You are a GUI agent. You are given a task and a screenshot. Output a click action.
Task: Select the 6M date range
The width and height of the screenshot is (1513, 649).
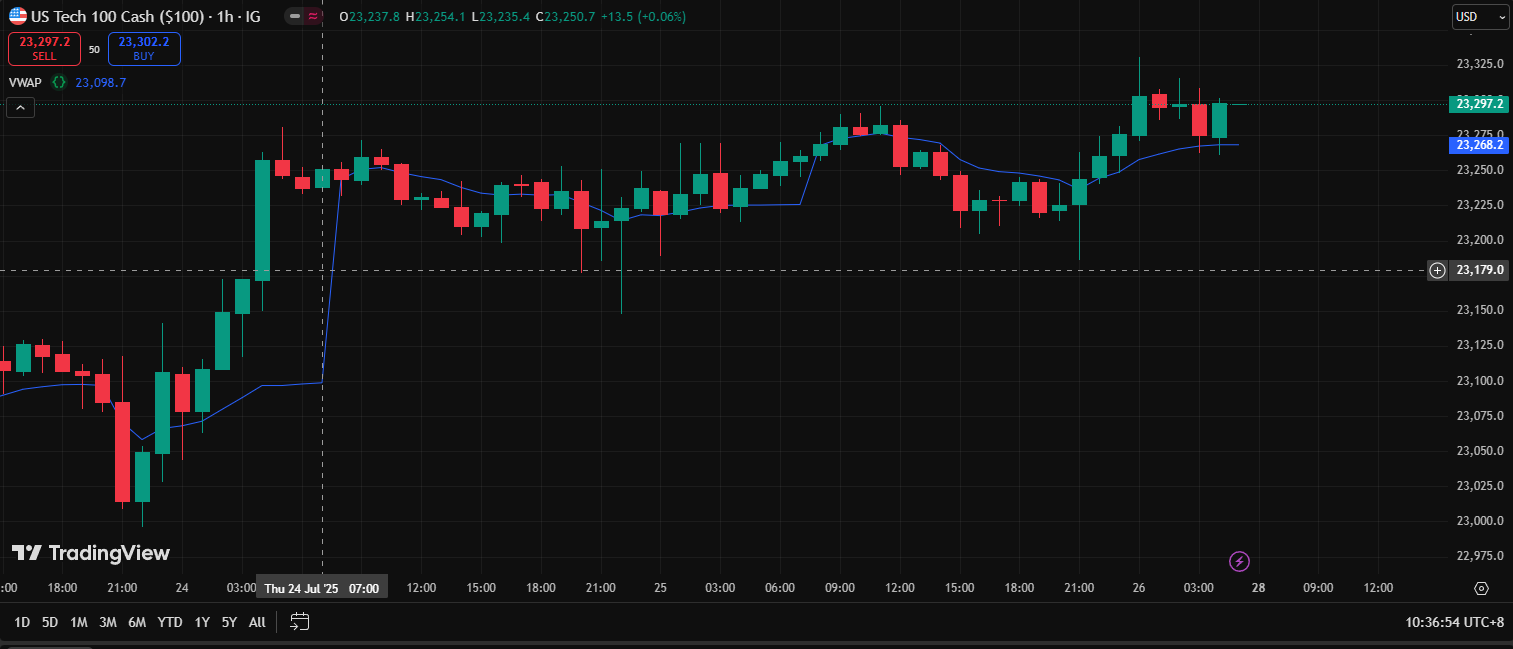(137, 622)
